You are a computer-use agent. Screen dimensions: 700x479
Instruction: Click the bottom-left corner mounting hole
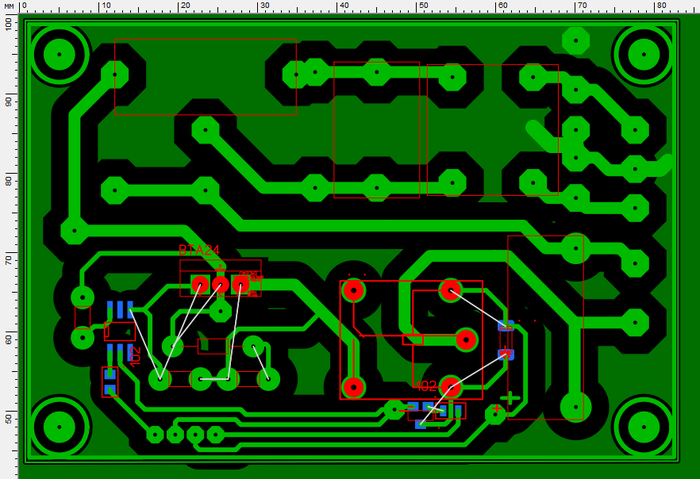59,427
